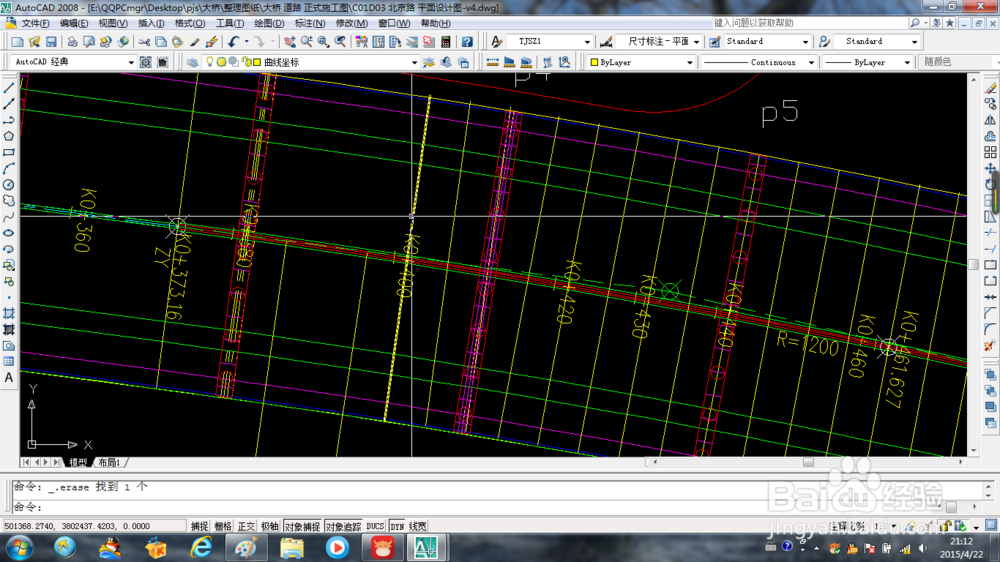Click the yellow layer color square

pos(257,62)
